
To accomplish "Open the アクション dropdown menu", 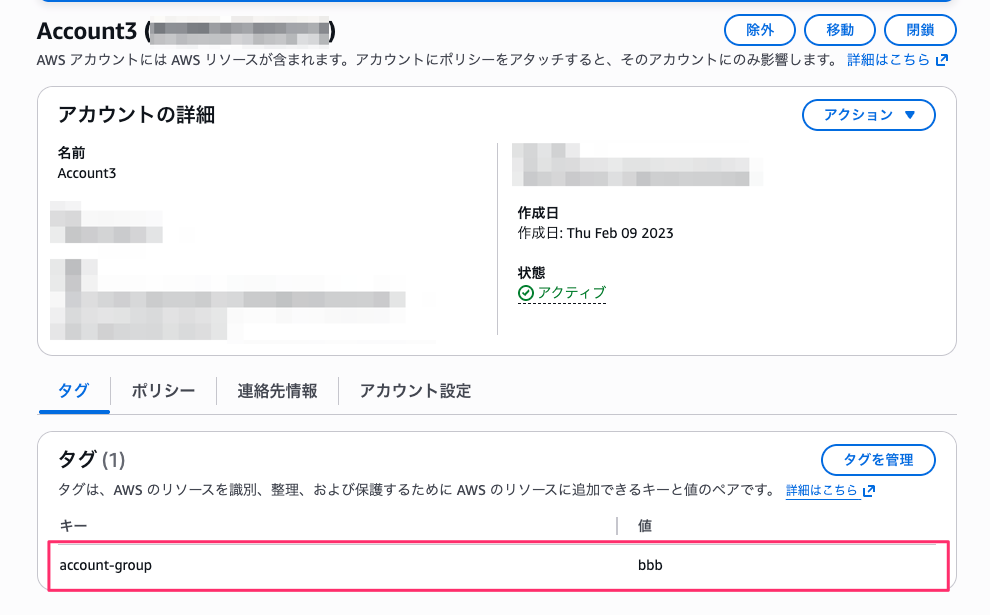I will (868, 115).
